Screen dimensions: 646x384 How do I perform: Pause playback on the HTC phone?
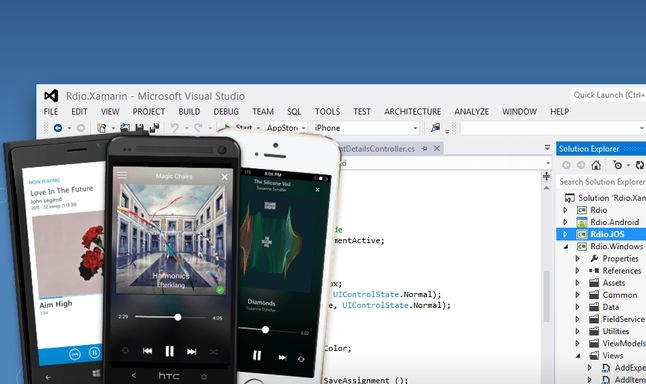pos(169,351)
